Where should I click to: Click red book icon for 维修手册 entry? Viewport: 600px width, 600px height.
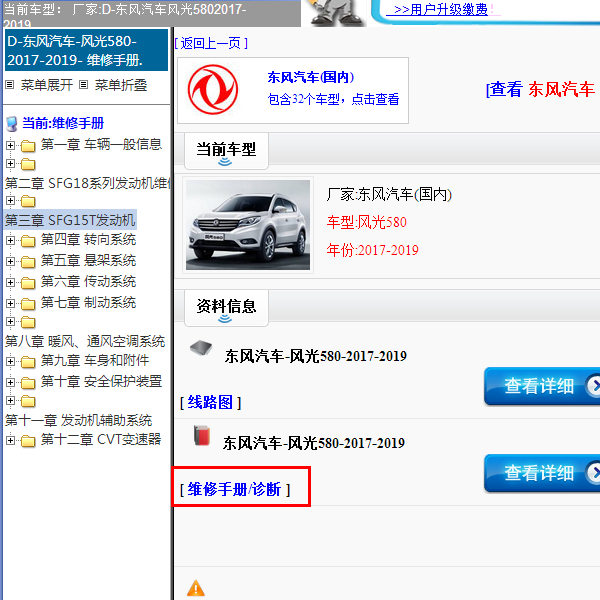pos(202,435)
